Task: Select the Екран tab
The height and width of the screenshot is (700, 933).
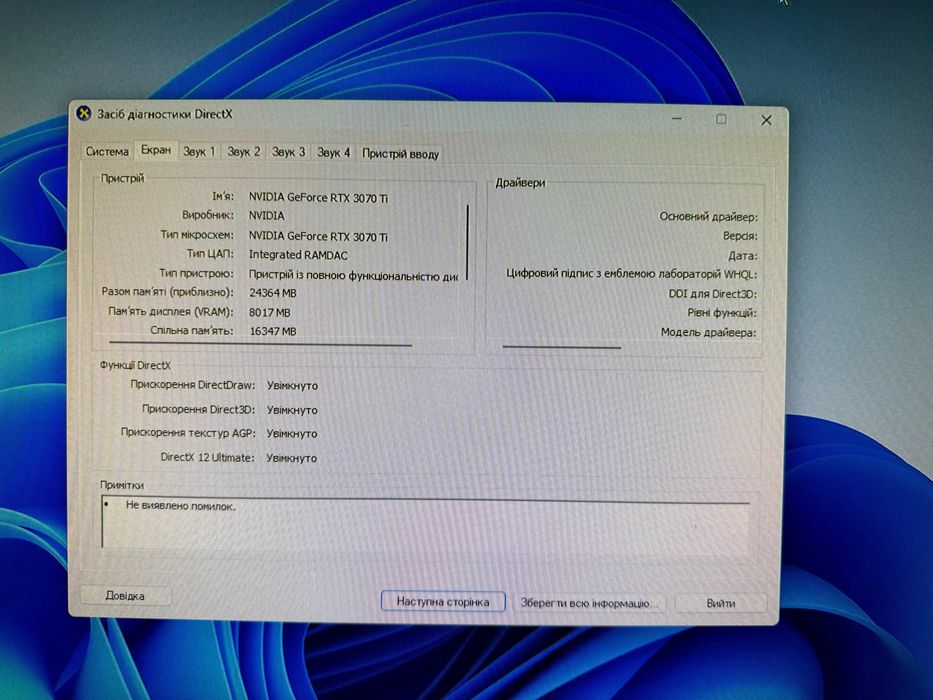Action: [156, 150]
